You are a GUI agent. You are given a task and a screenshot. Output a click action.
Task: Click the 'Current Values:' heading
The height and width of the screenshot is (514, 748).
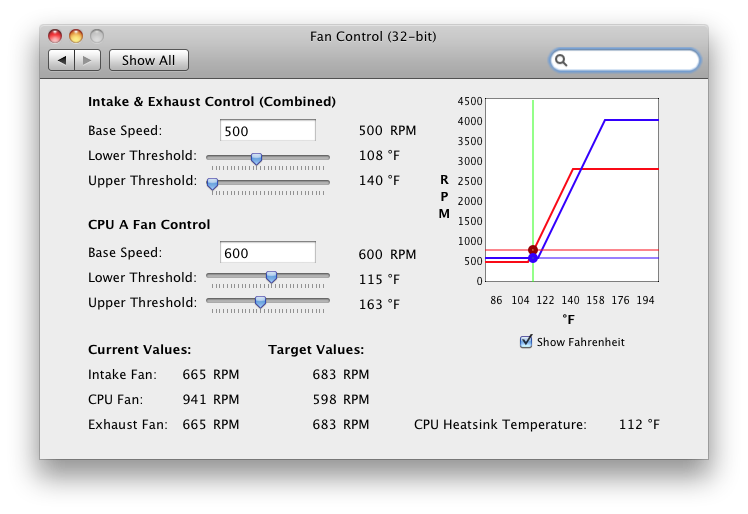(x=139, y=349)
